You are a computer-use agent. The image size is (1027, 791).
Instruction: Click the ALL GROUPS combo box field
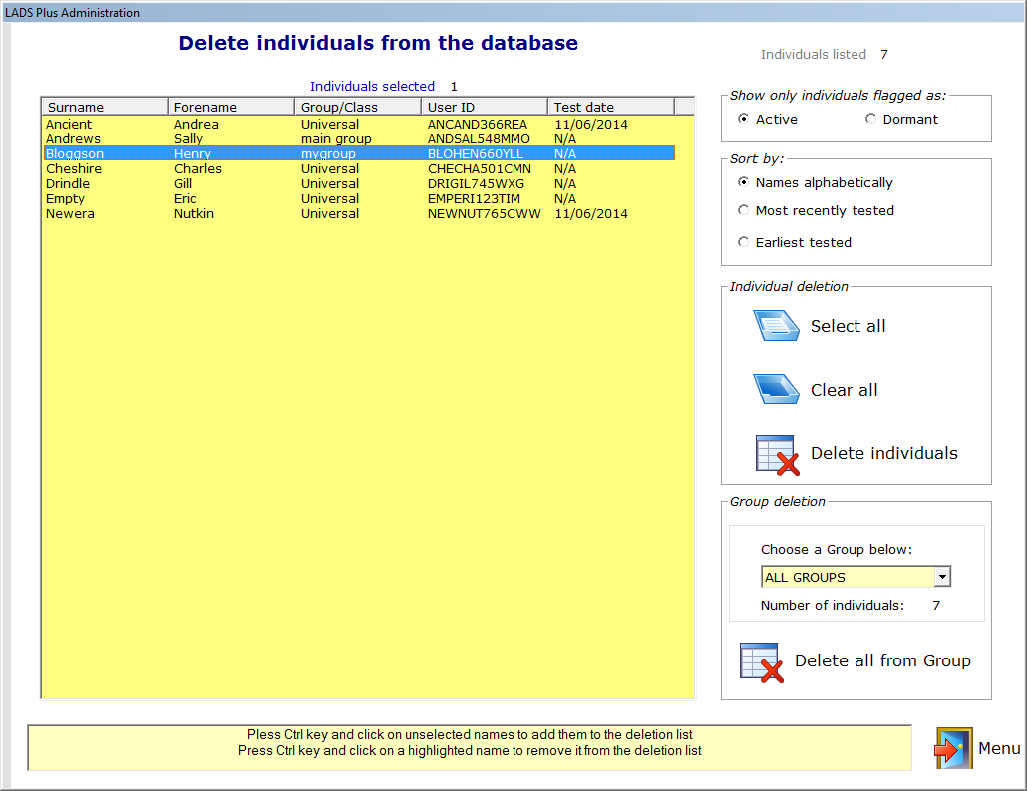point(855,577)
